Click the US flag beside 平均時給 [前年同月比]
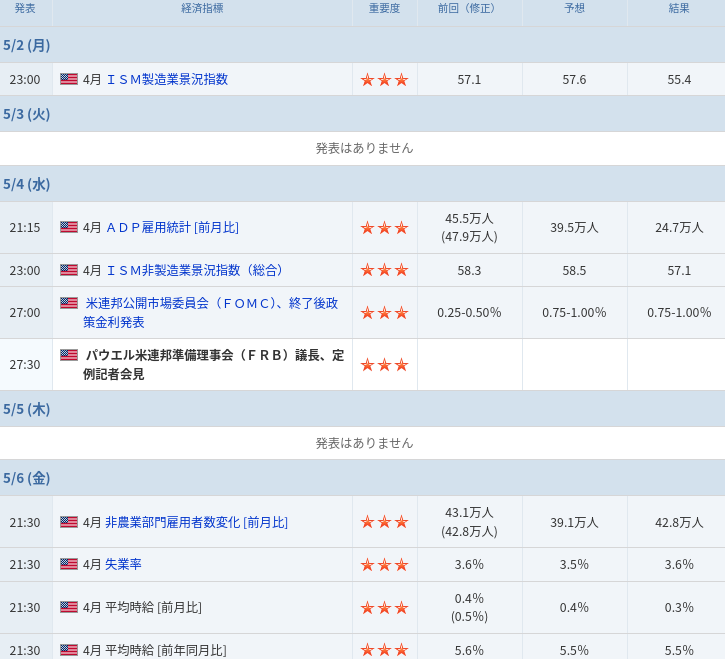725x659 pixels. [x=69, y=650]
